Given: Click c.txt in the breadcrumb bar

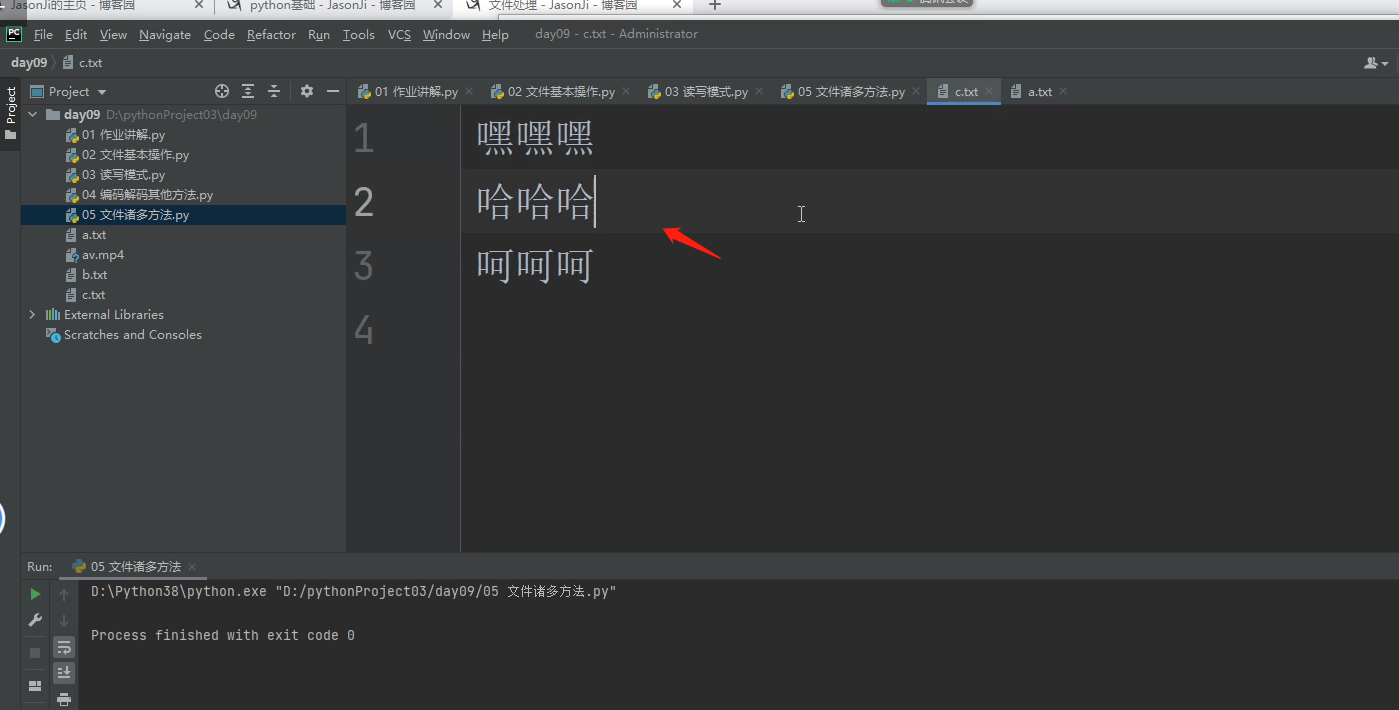Looking at the screenshot, I should pos(90,62).
